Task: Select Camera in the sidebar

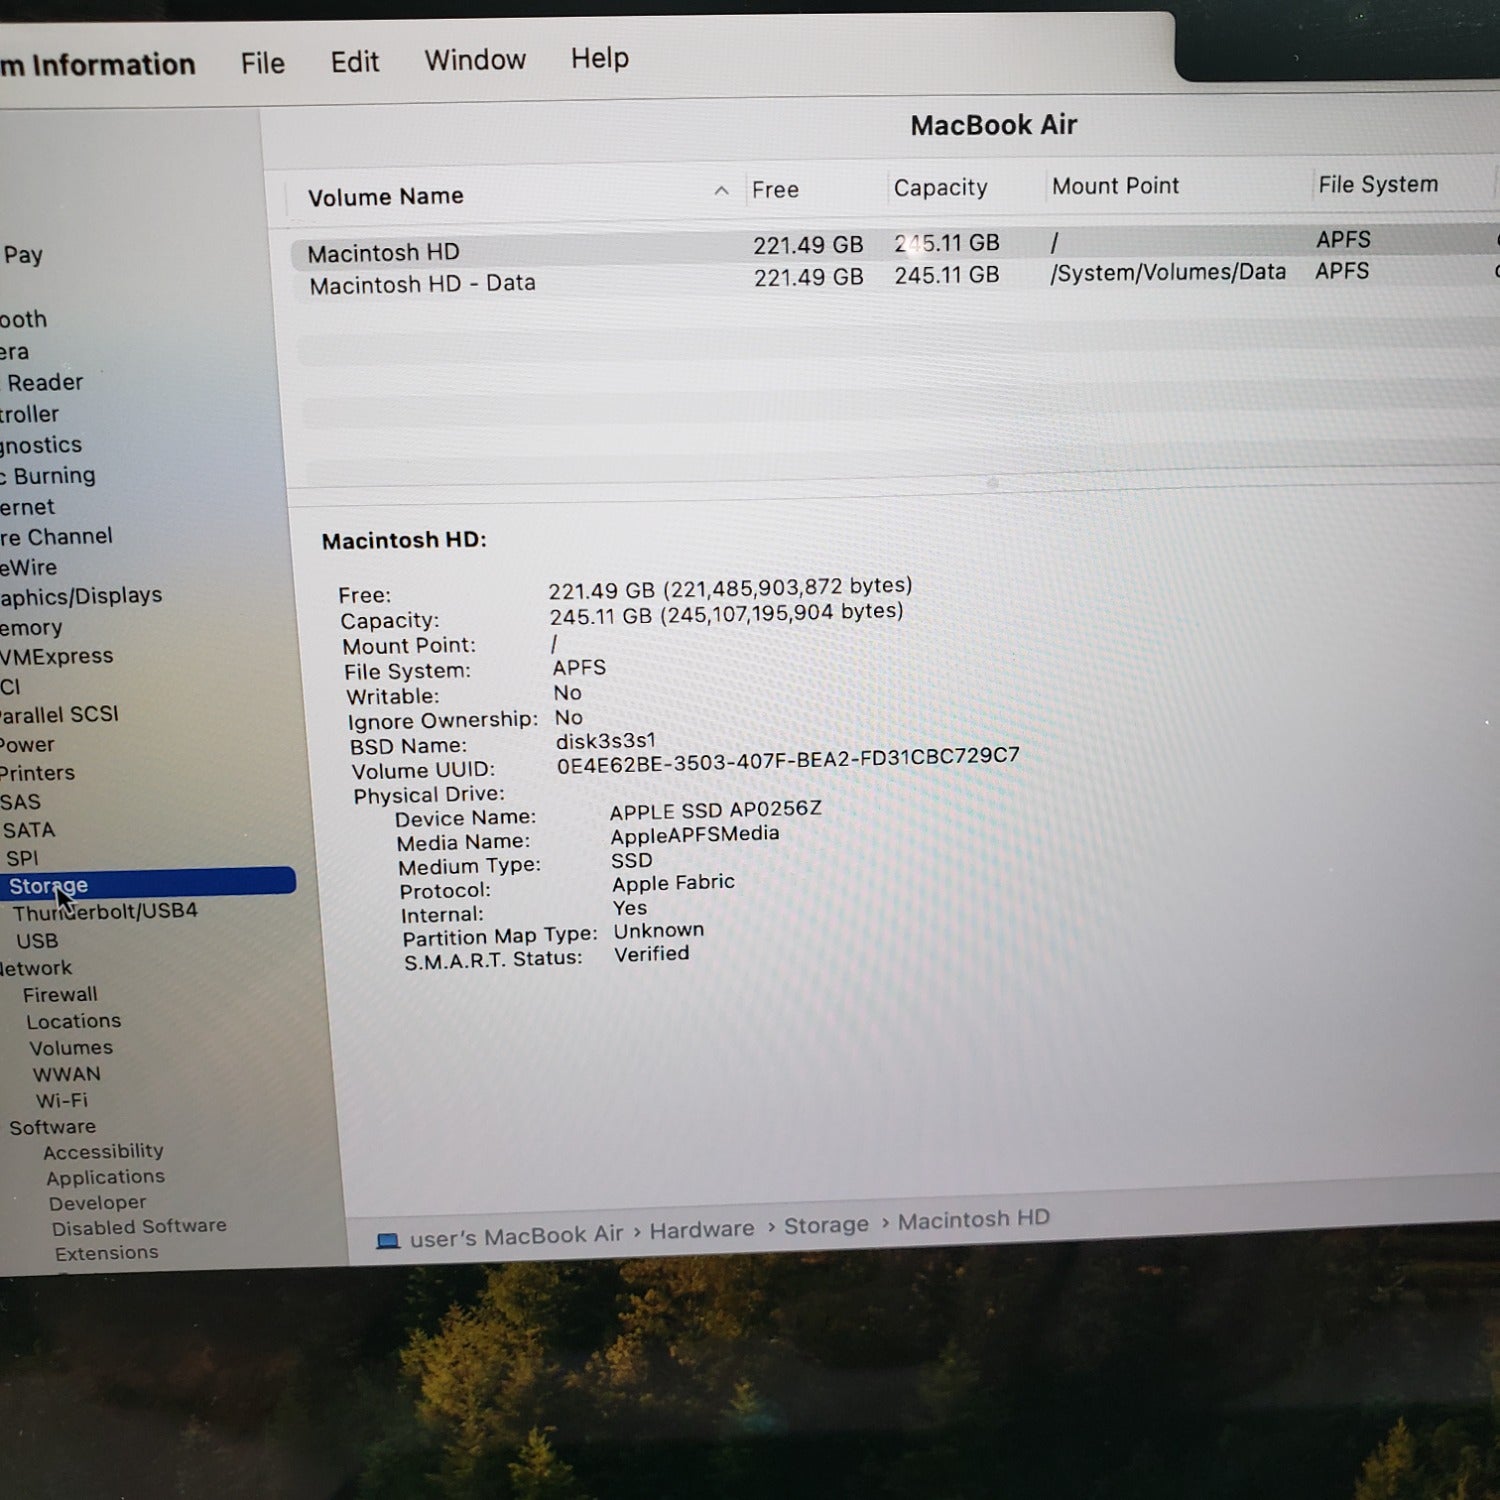Action: (15, 352)
